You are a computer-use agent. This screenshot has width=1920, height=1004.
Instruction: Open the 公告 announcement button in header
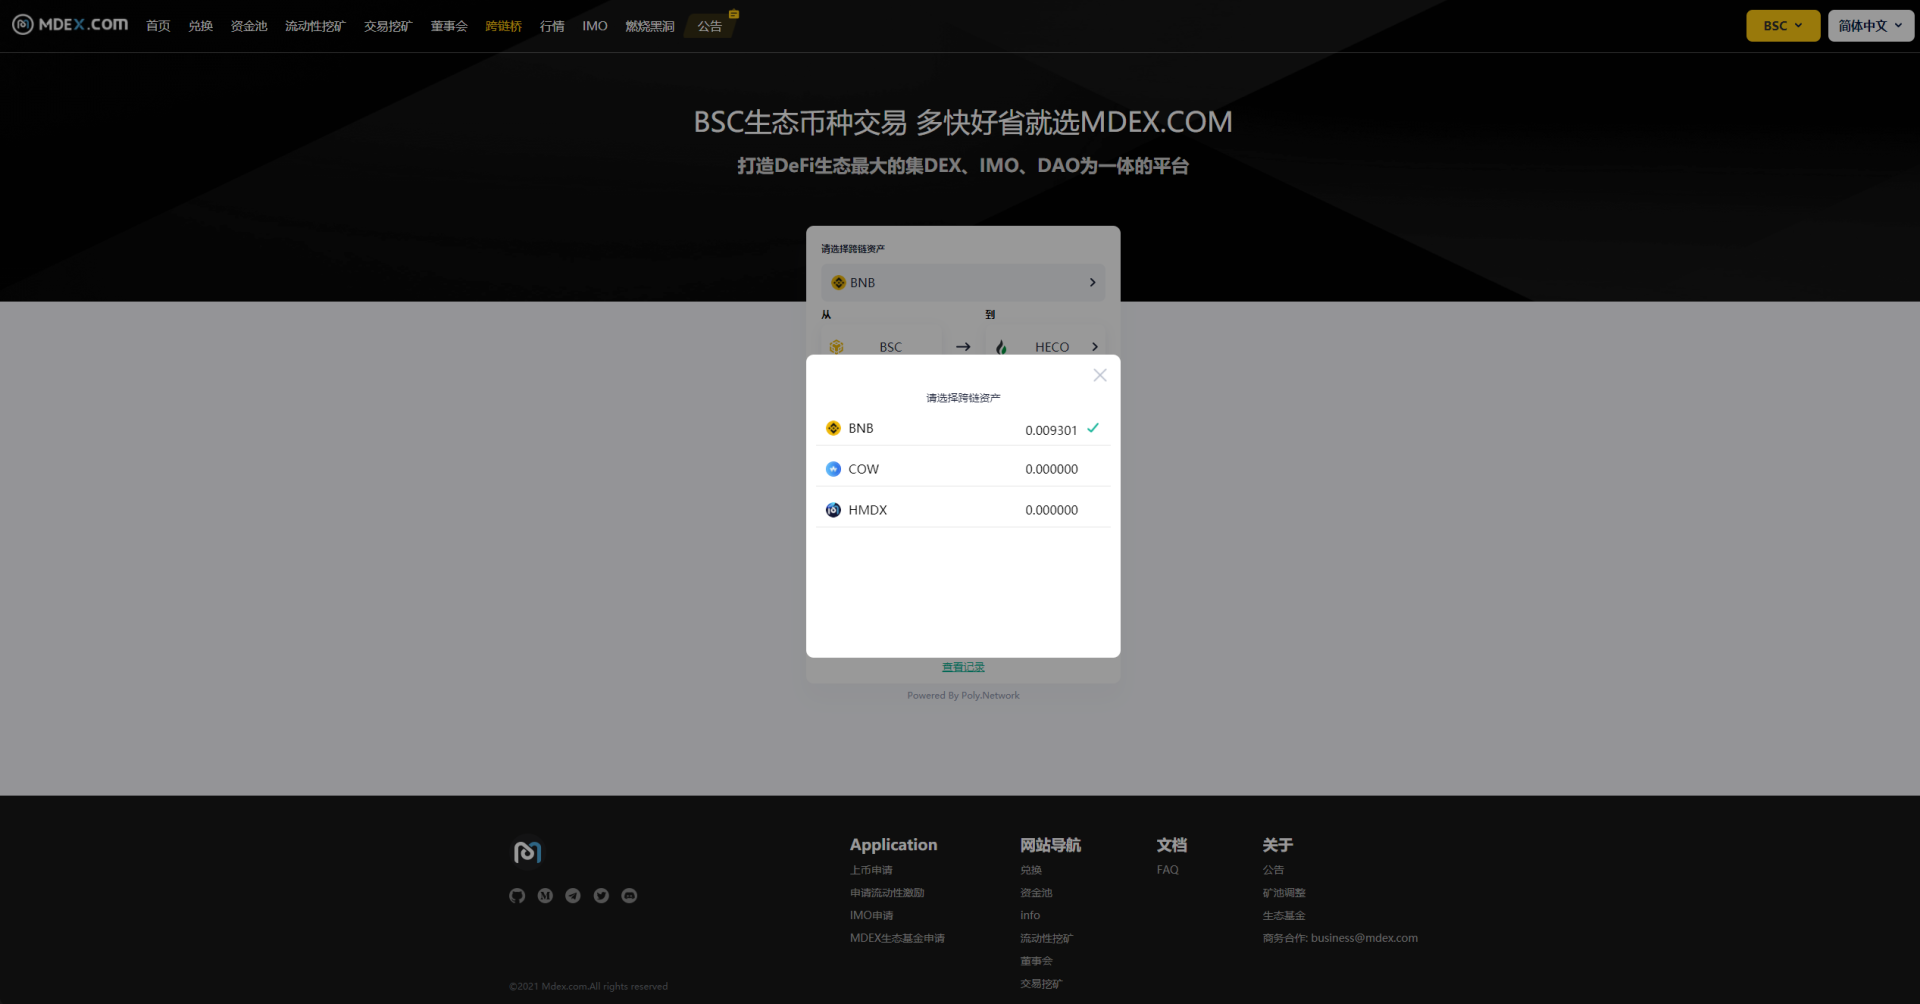click(x=710, y=26)
